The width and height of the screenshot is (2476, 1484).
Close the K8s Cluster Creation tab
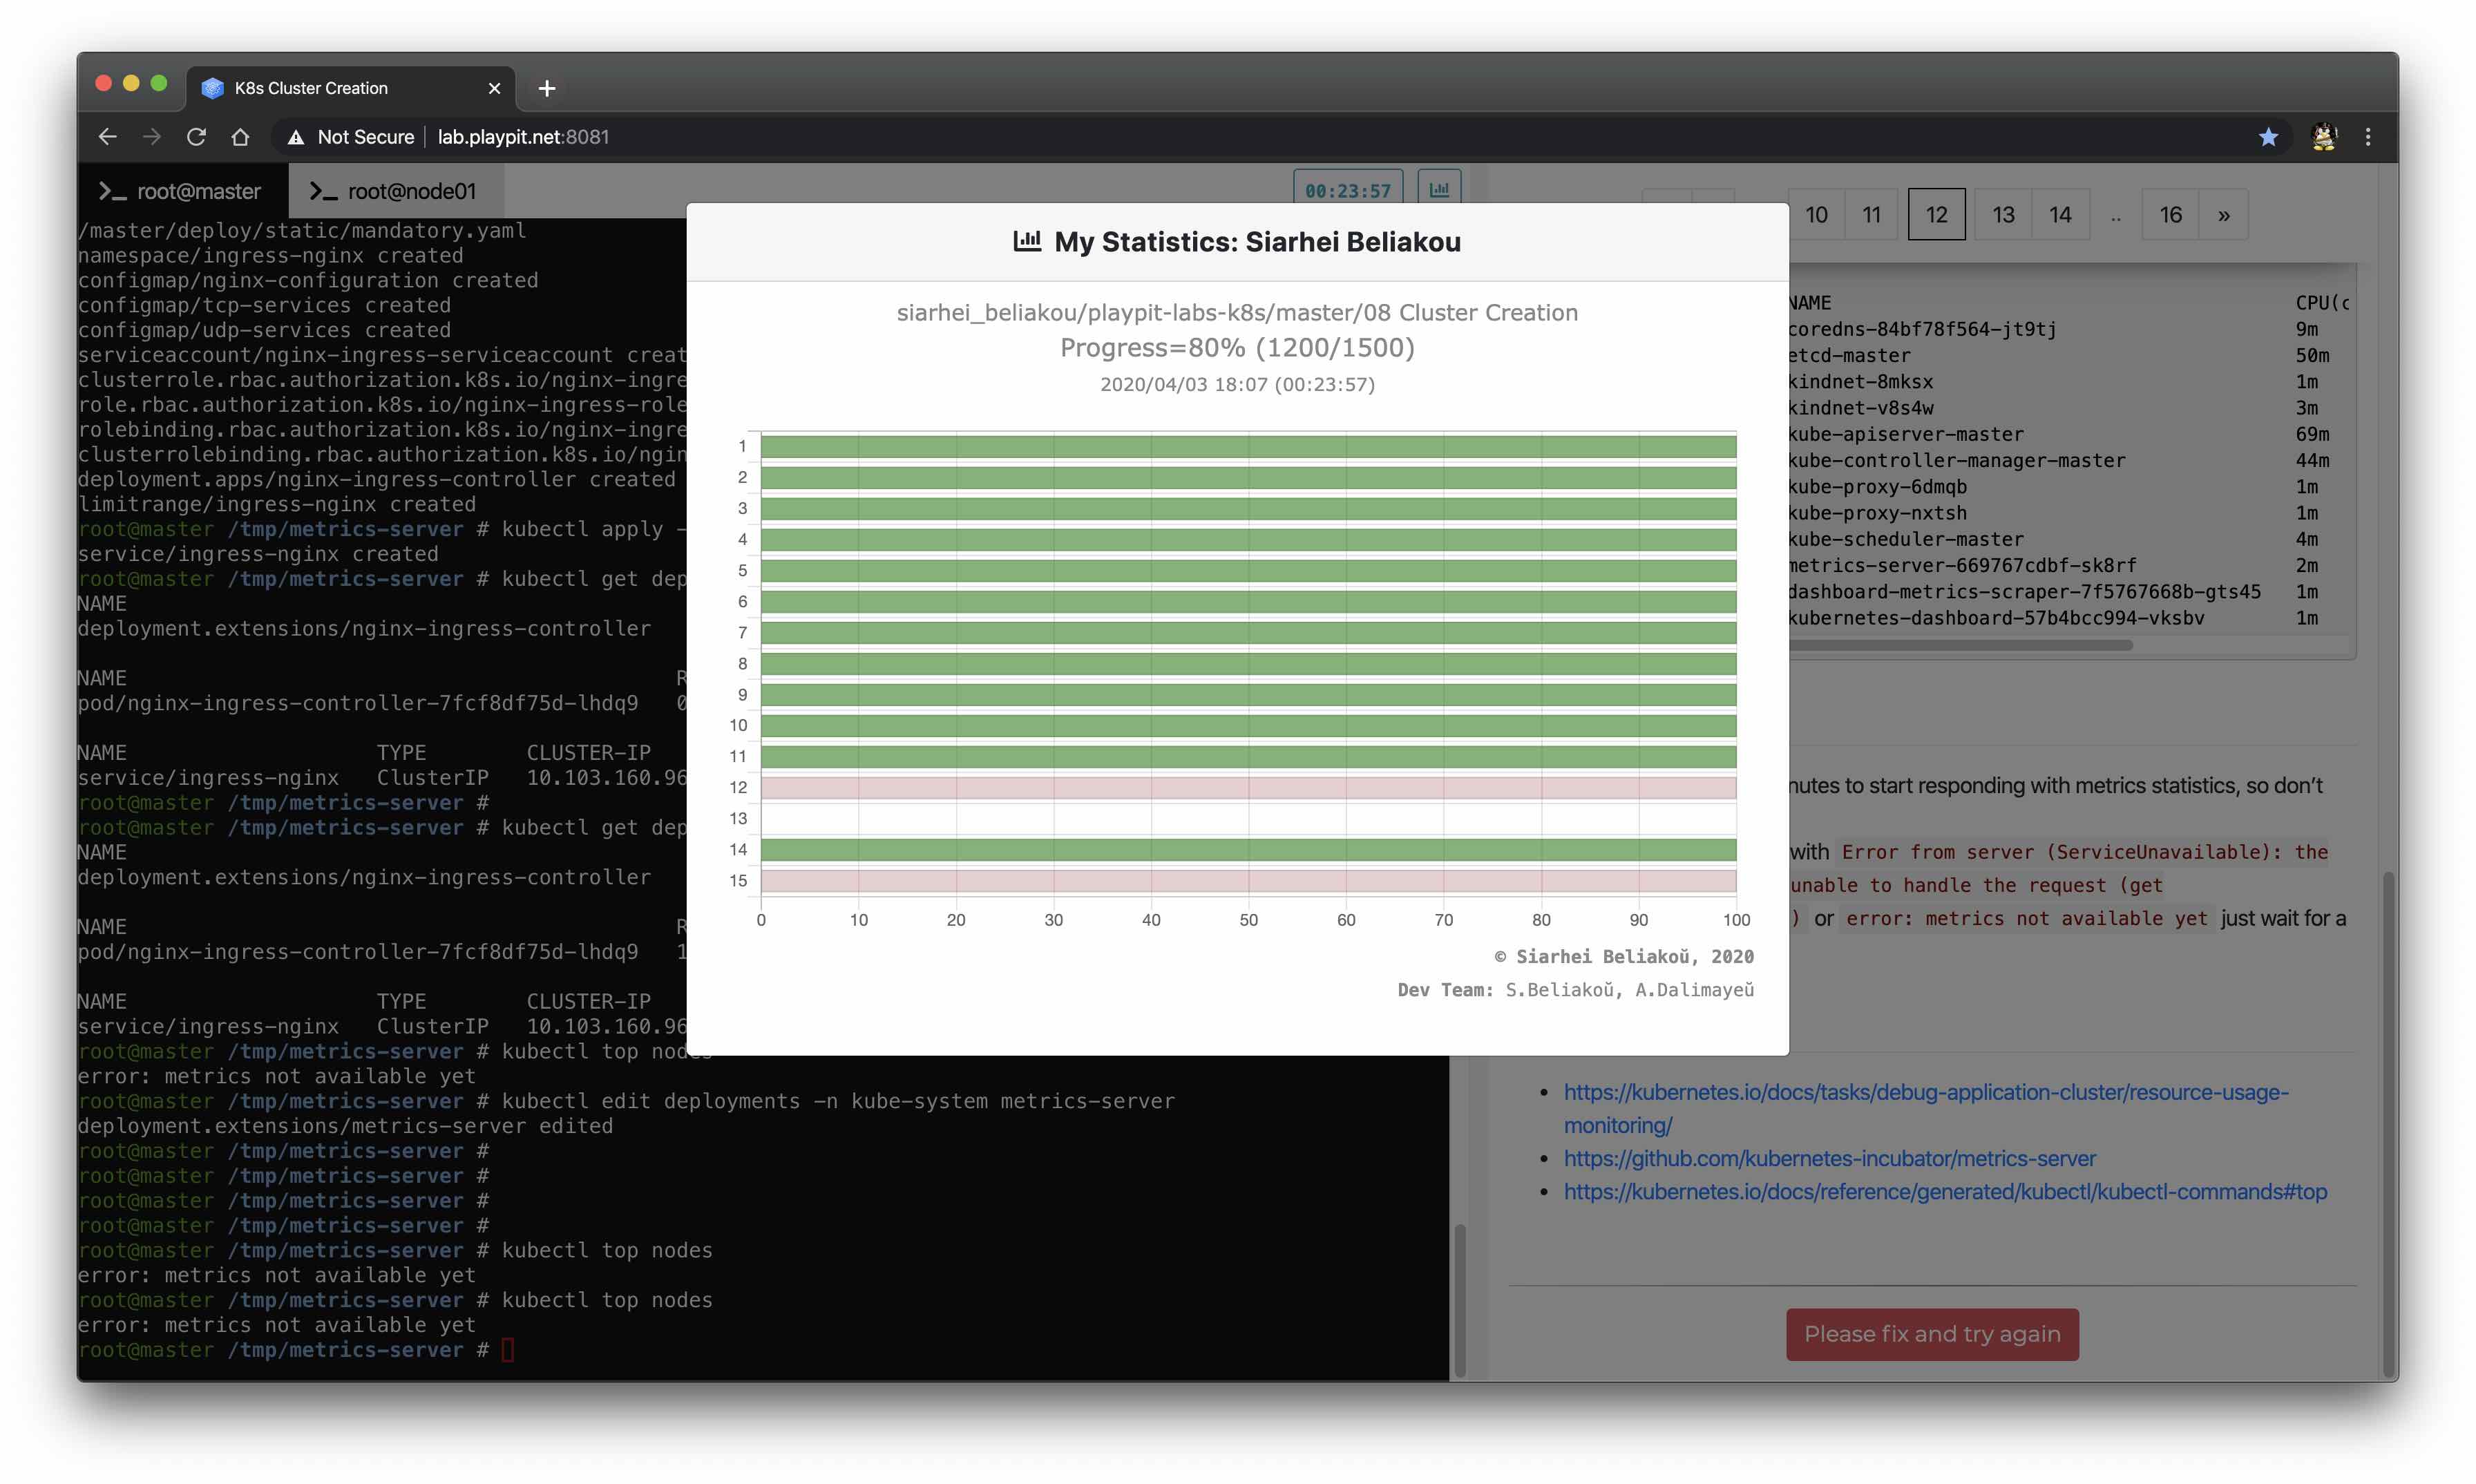tap(494, 88)
